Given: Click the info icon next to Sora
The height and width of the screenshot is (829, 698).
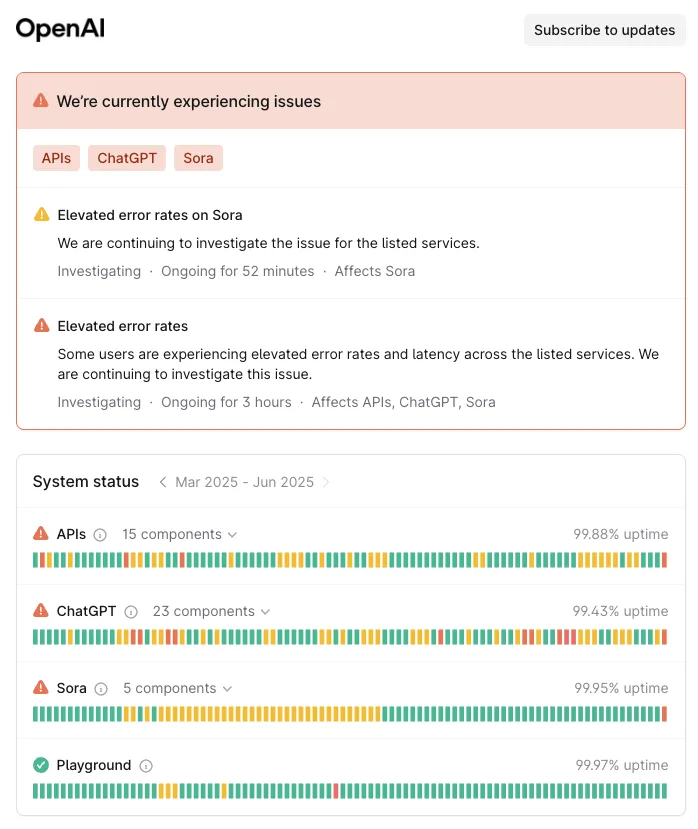Looking at the screenshot, I should 100,689.
